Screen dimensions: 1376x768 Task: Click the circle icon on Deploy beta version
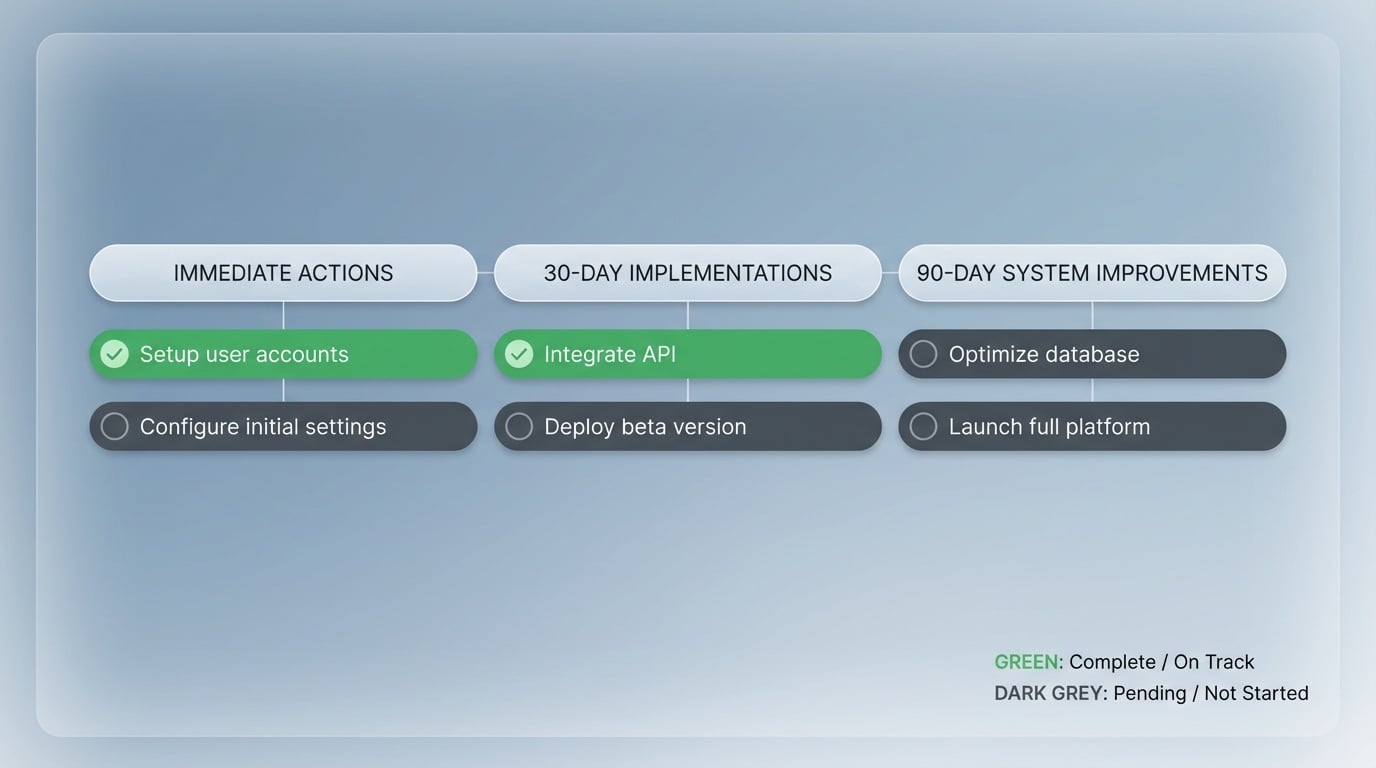click(x=518, y=426)
